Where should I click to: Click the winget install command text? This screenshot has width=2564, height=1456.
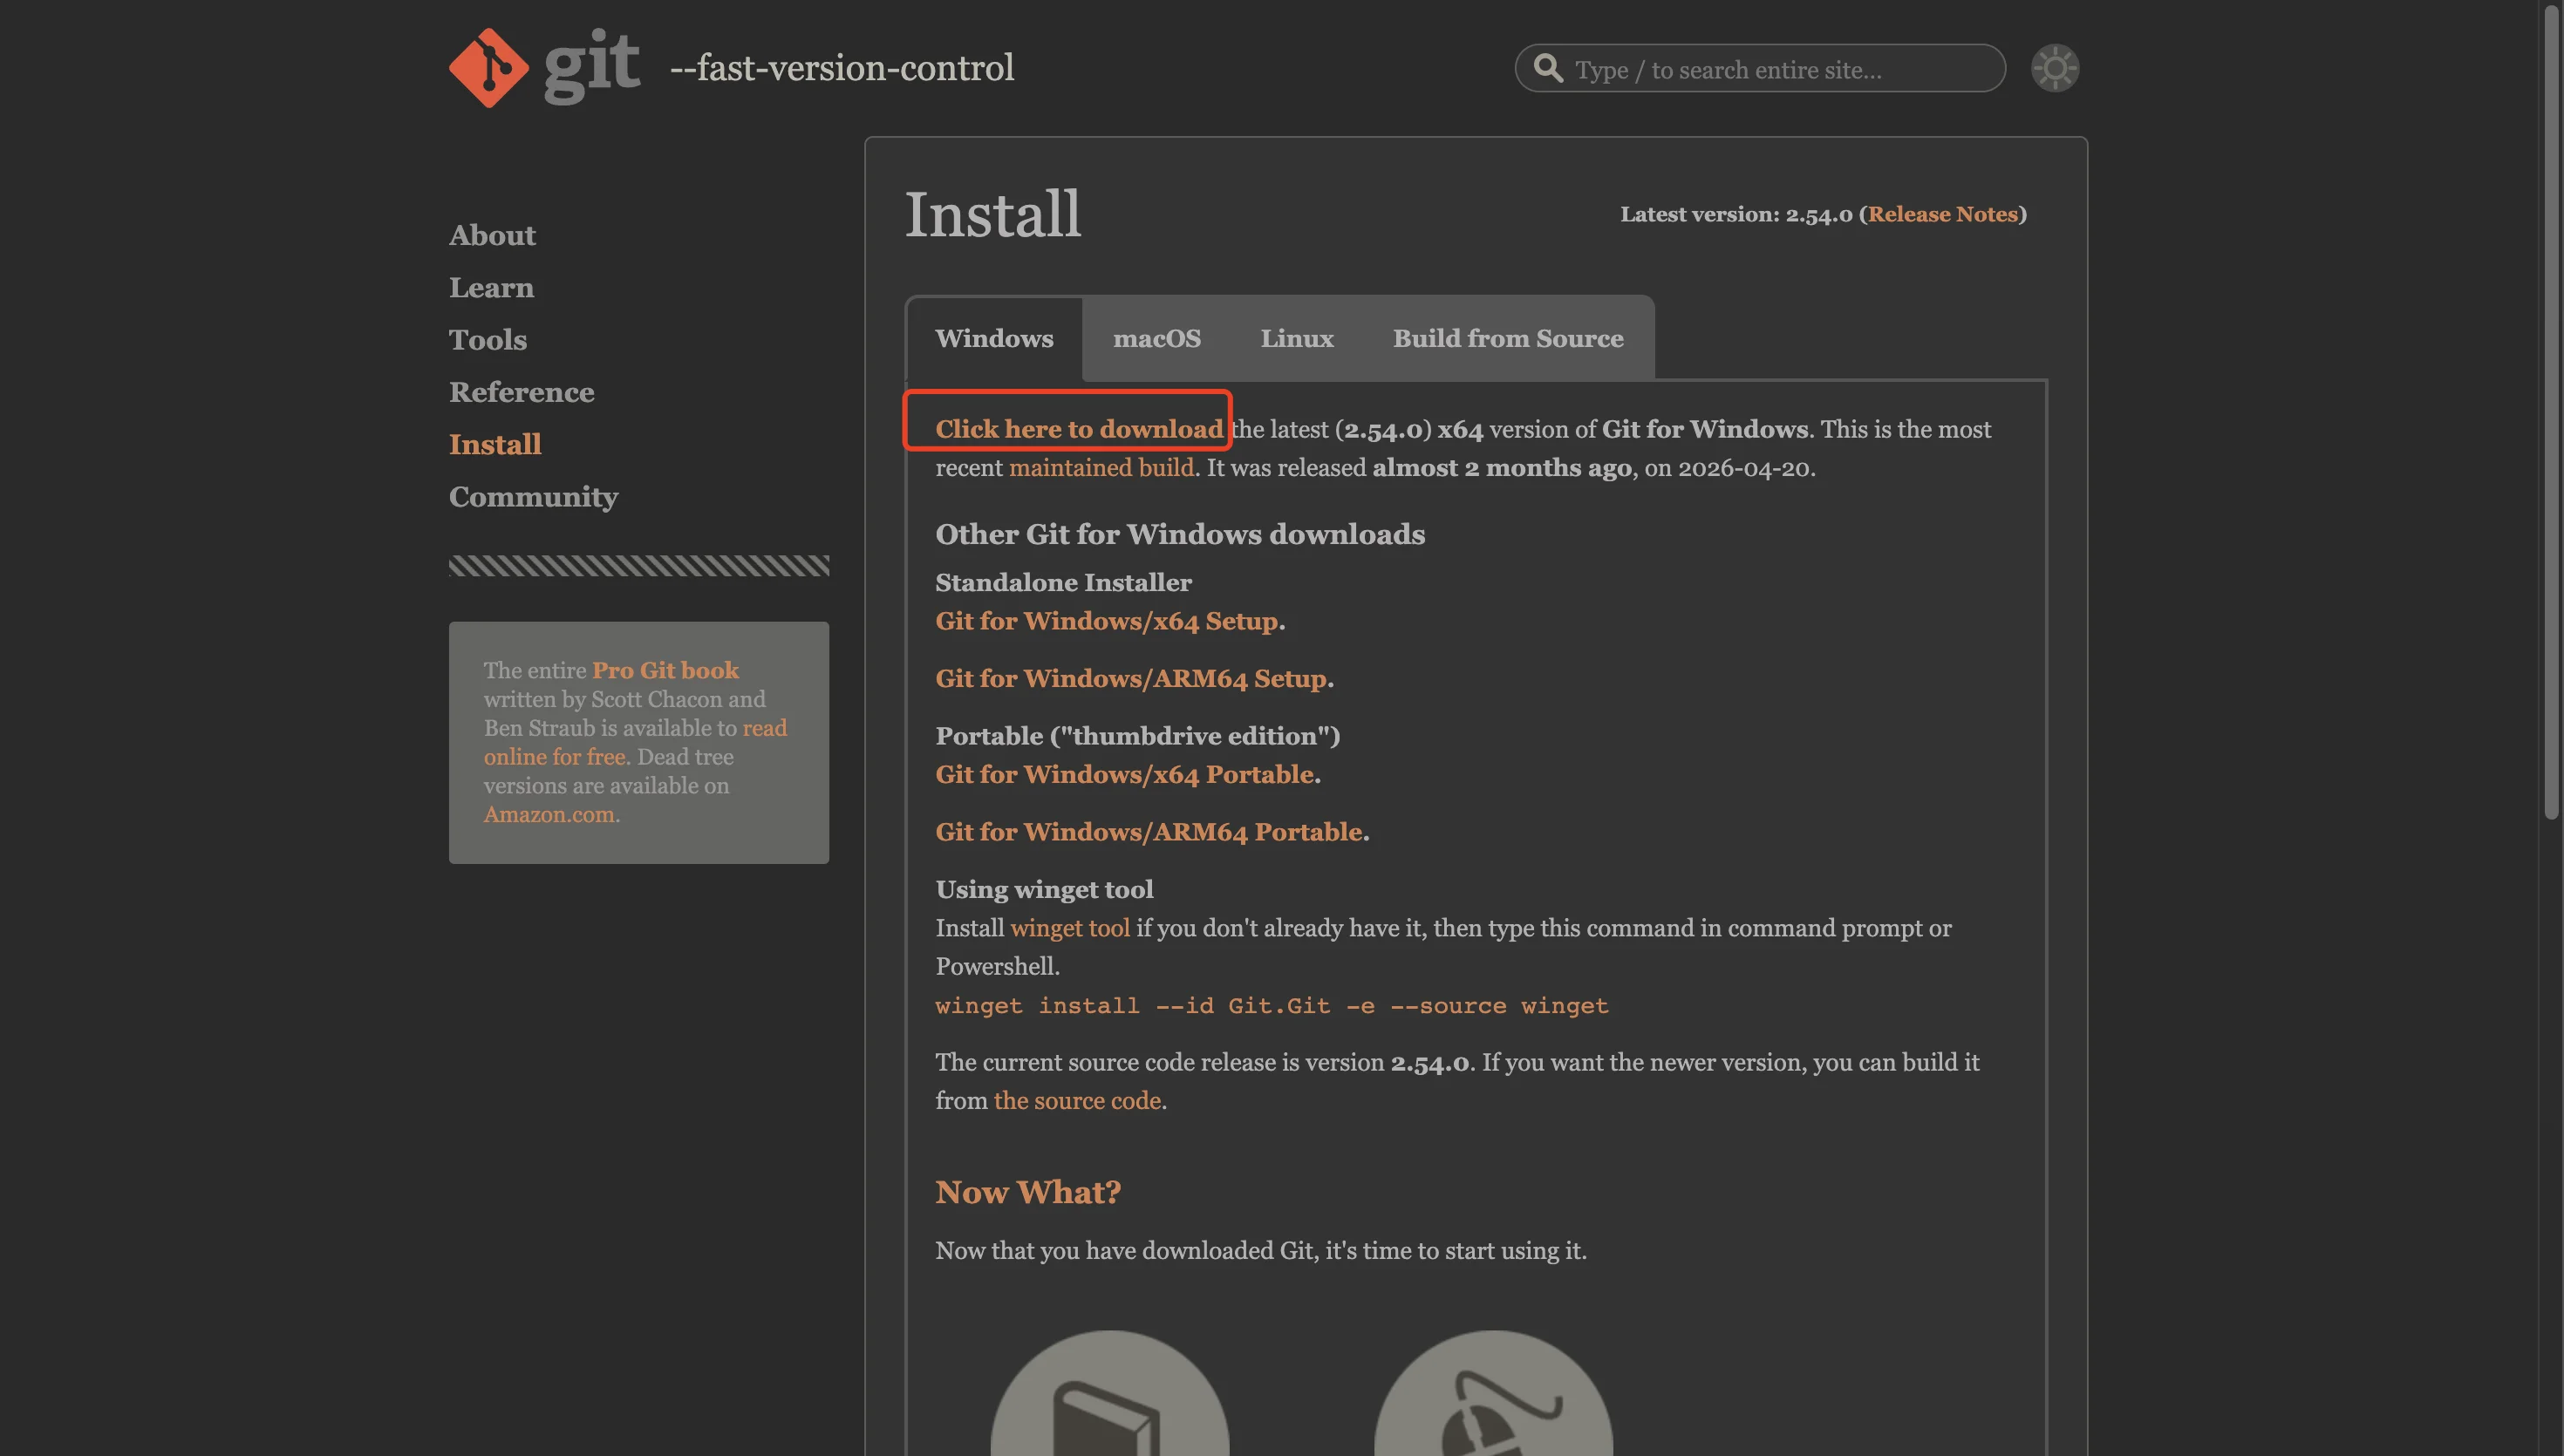tap(1272, 1006)
